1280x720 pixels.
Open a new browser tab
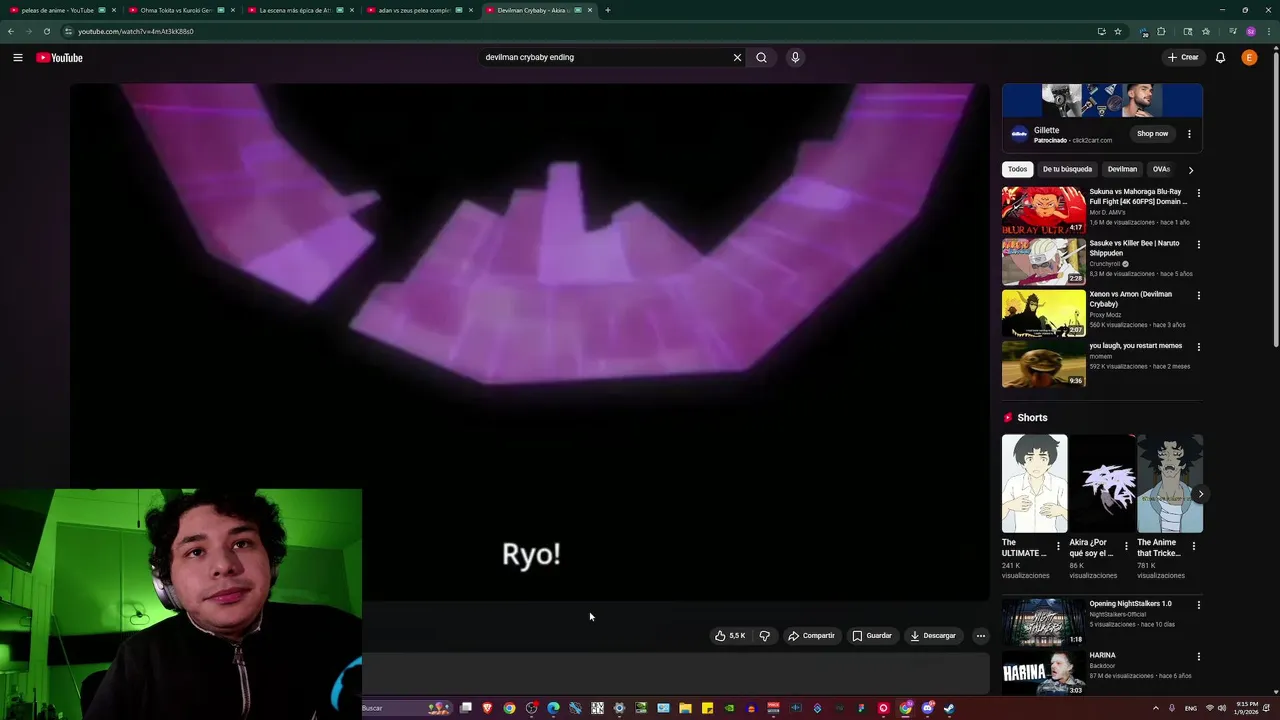[608, 10]
